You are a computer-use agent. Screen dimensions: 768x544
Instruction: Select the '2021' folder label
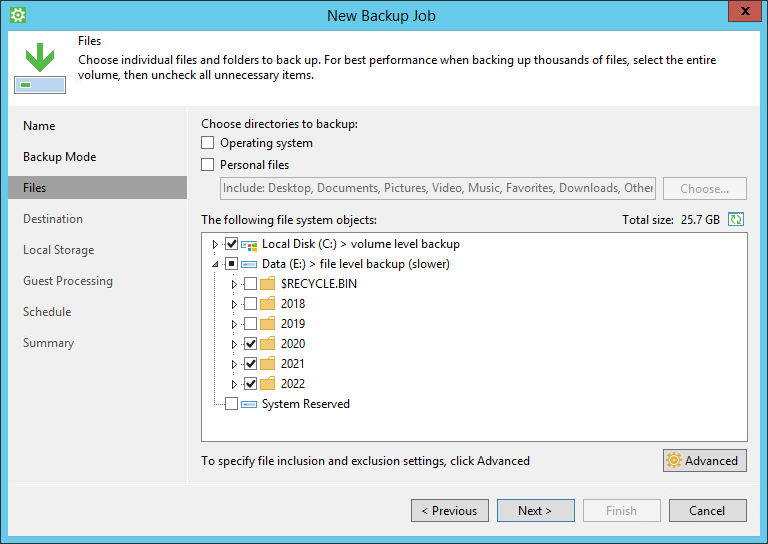click(293, 364)
